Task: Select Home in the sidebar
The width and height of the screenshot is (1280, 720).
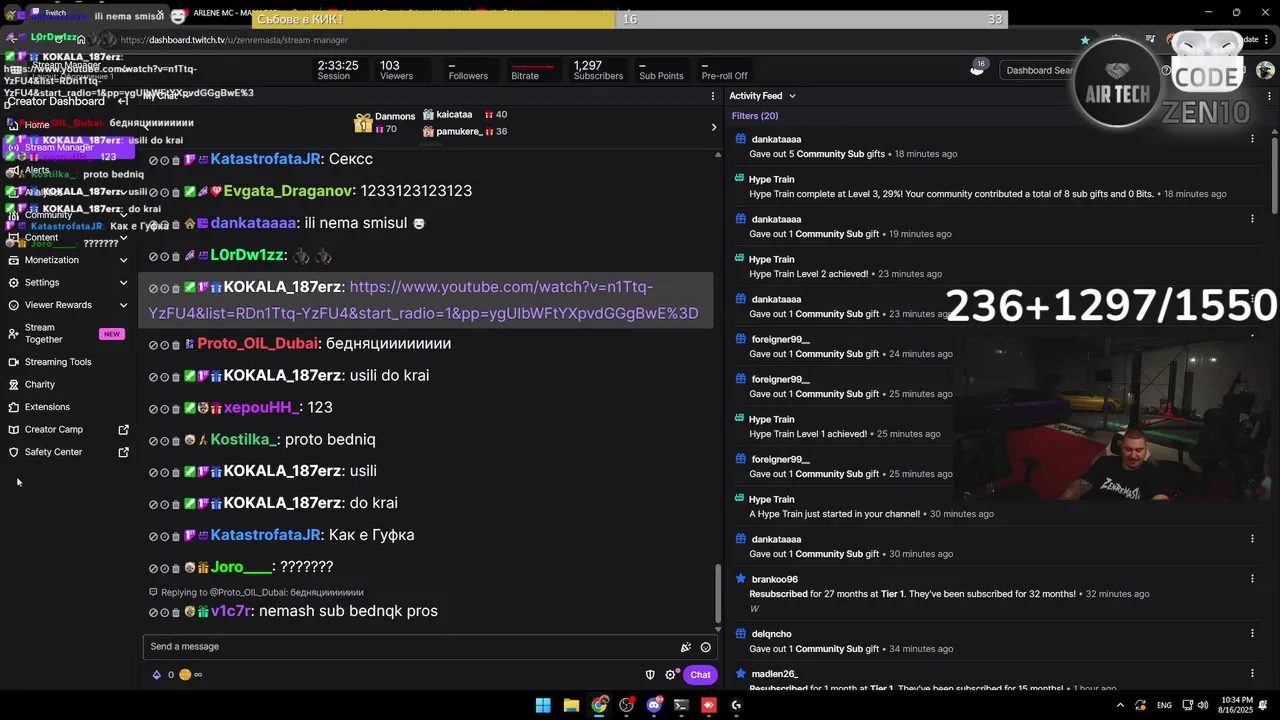Action: click(67, 125)
